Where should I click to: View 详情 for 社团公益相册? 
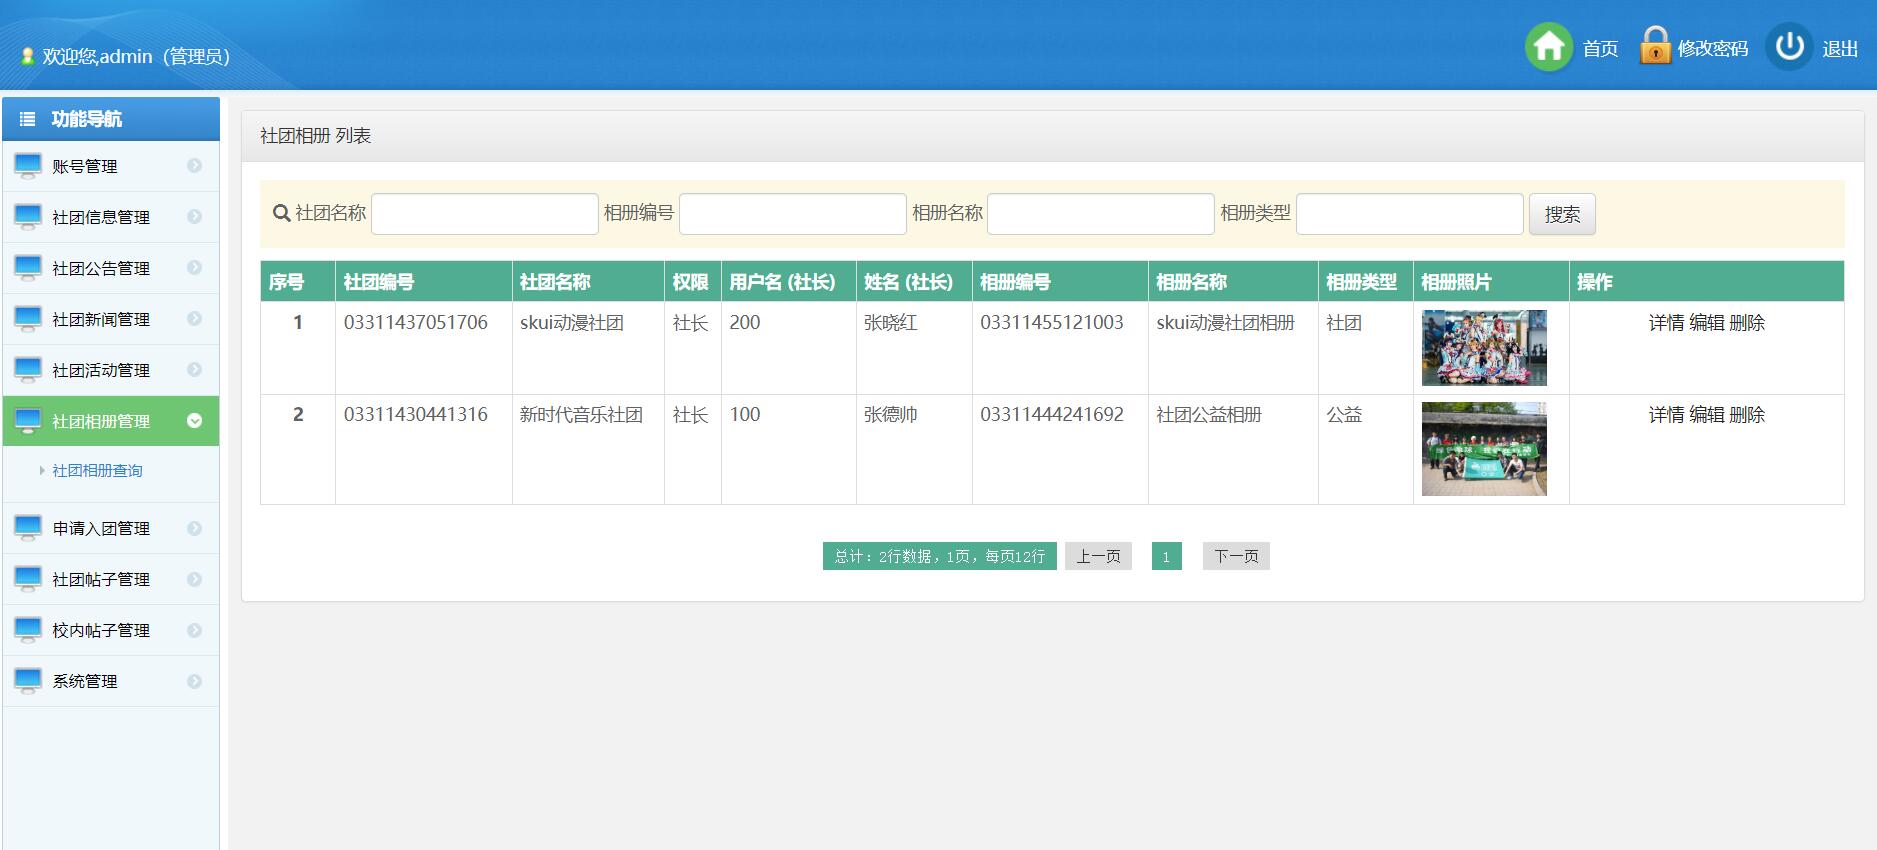point(1666,415)
